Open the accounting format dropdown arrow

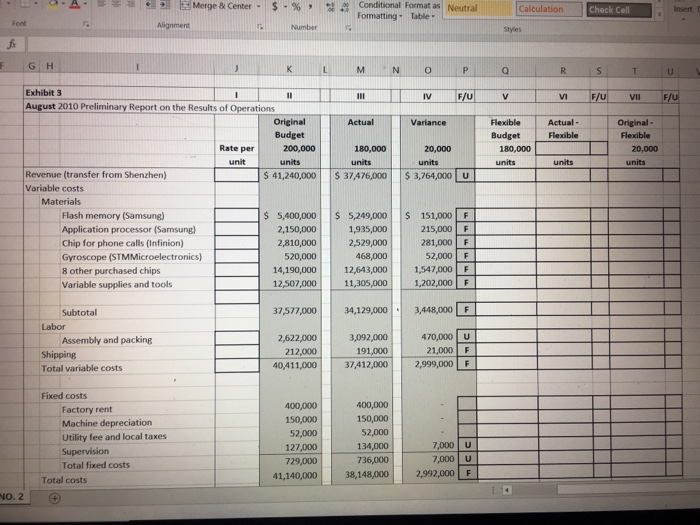click(285, 7)
